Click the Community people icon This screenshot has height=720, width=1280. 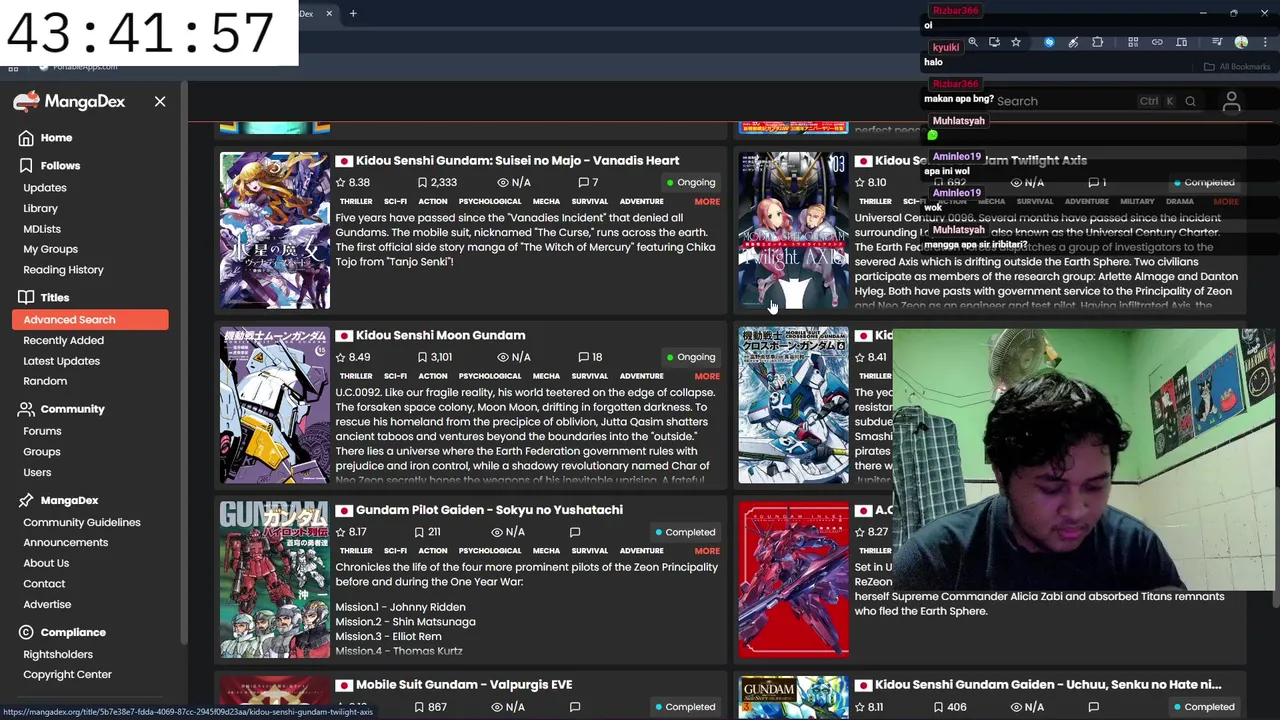[x=26, y=409]
